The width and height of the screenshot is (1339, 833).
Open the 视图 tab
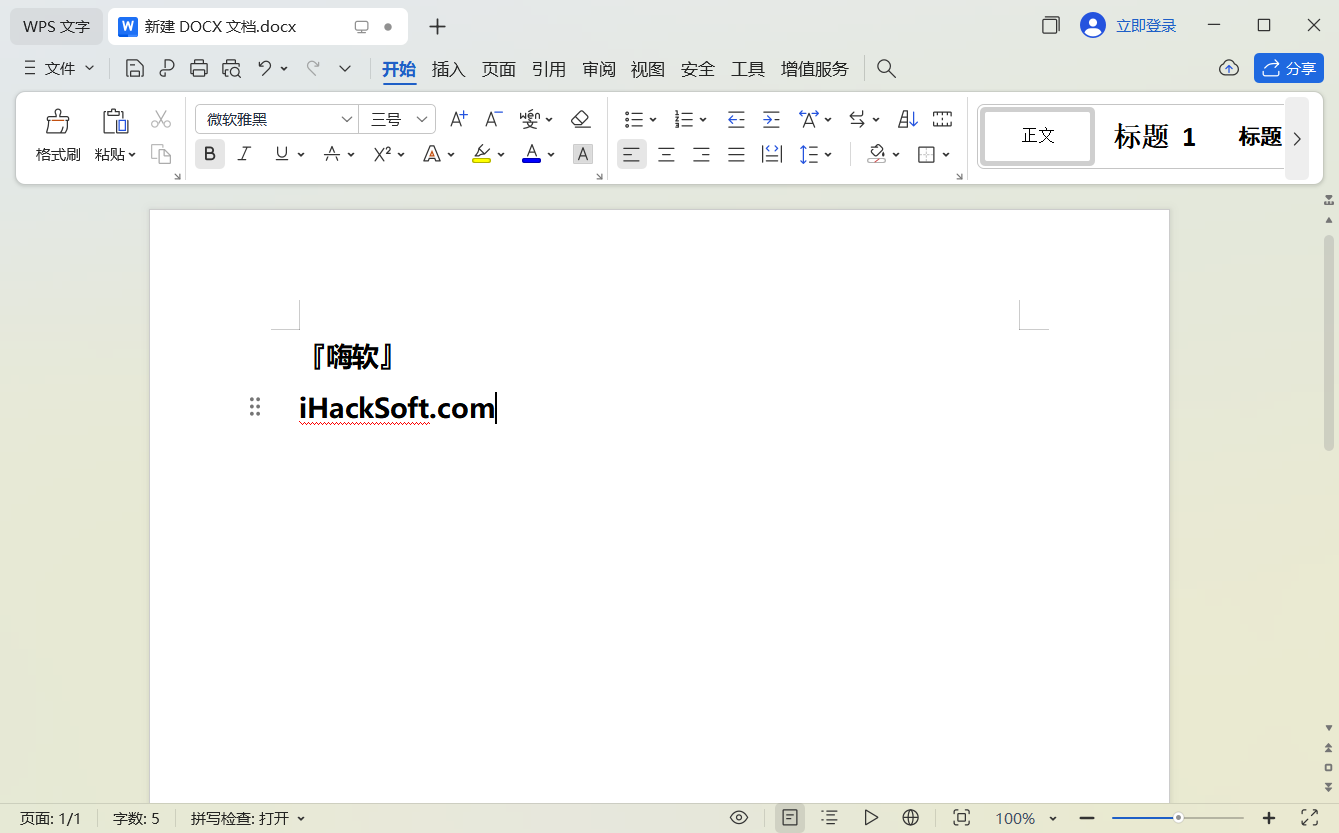[x=648, y=69]
